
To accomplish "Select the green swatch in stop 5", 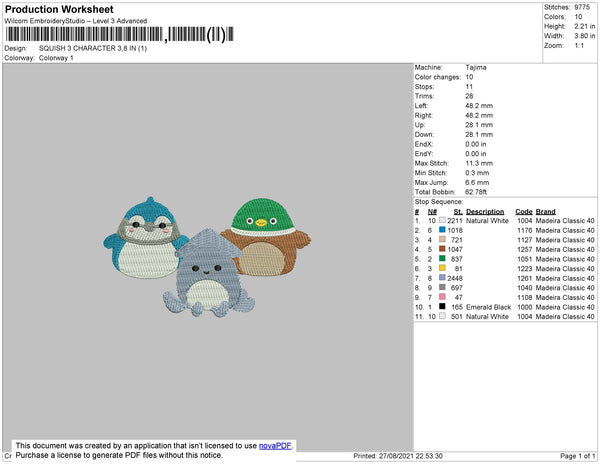I will (x=442, y=259).
